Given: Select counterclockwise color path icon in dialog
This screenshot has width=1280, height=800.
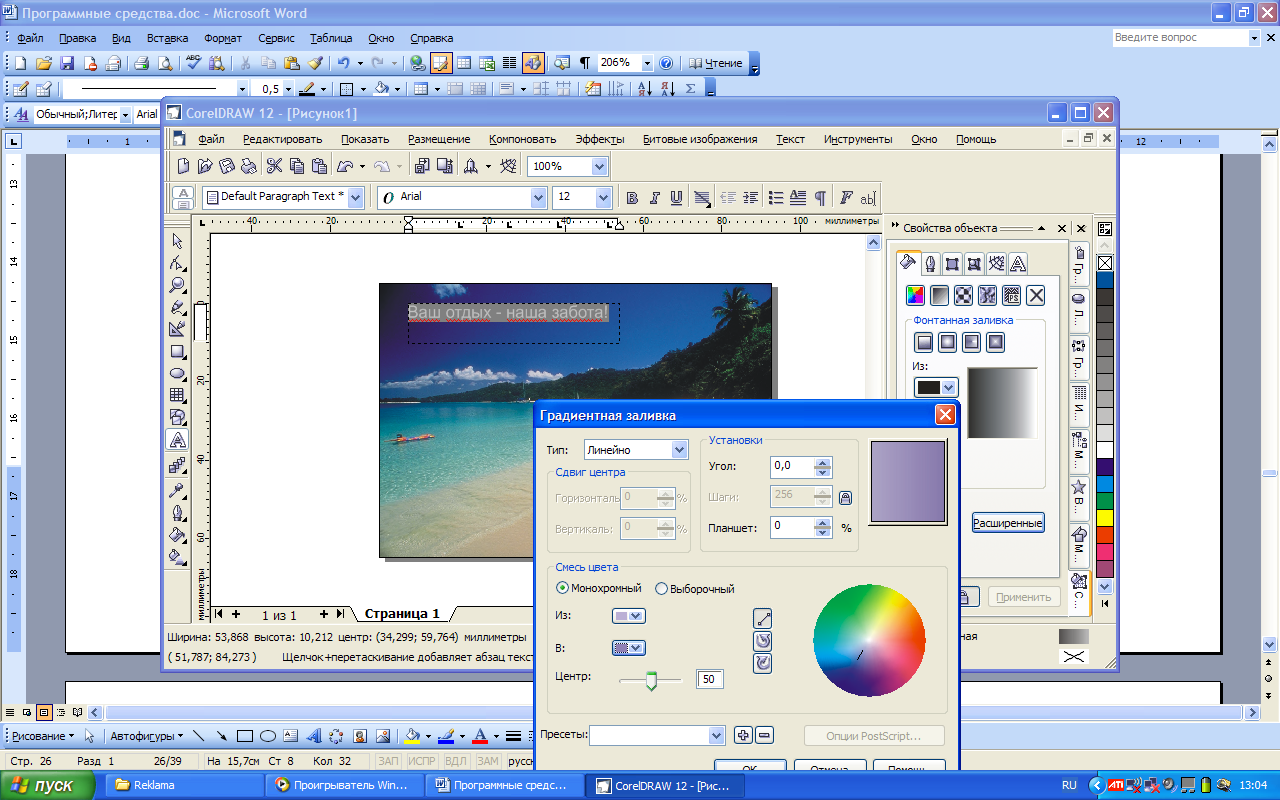Looking at the screenshot, I should [762, 640].
